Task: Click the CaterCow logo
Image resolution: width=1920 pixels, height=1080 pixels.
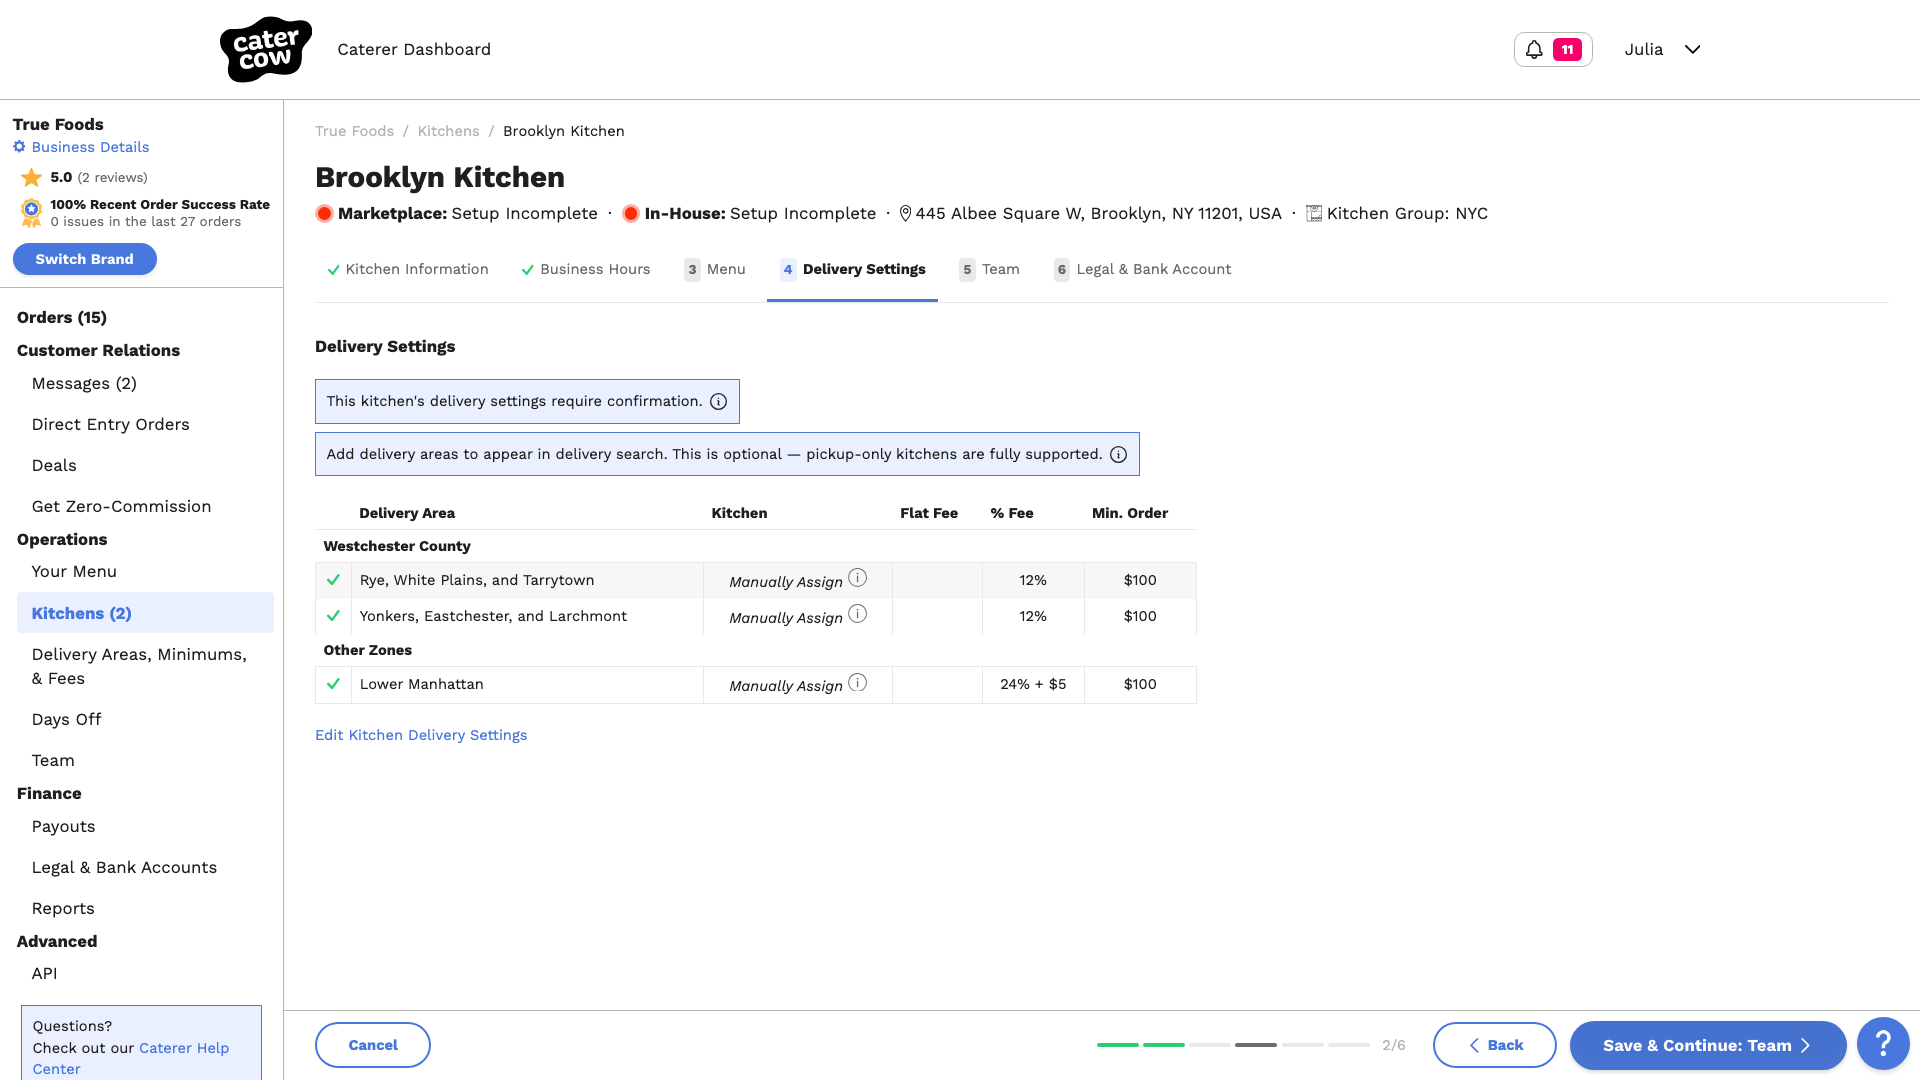Action: (x=266, y=49)
